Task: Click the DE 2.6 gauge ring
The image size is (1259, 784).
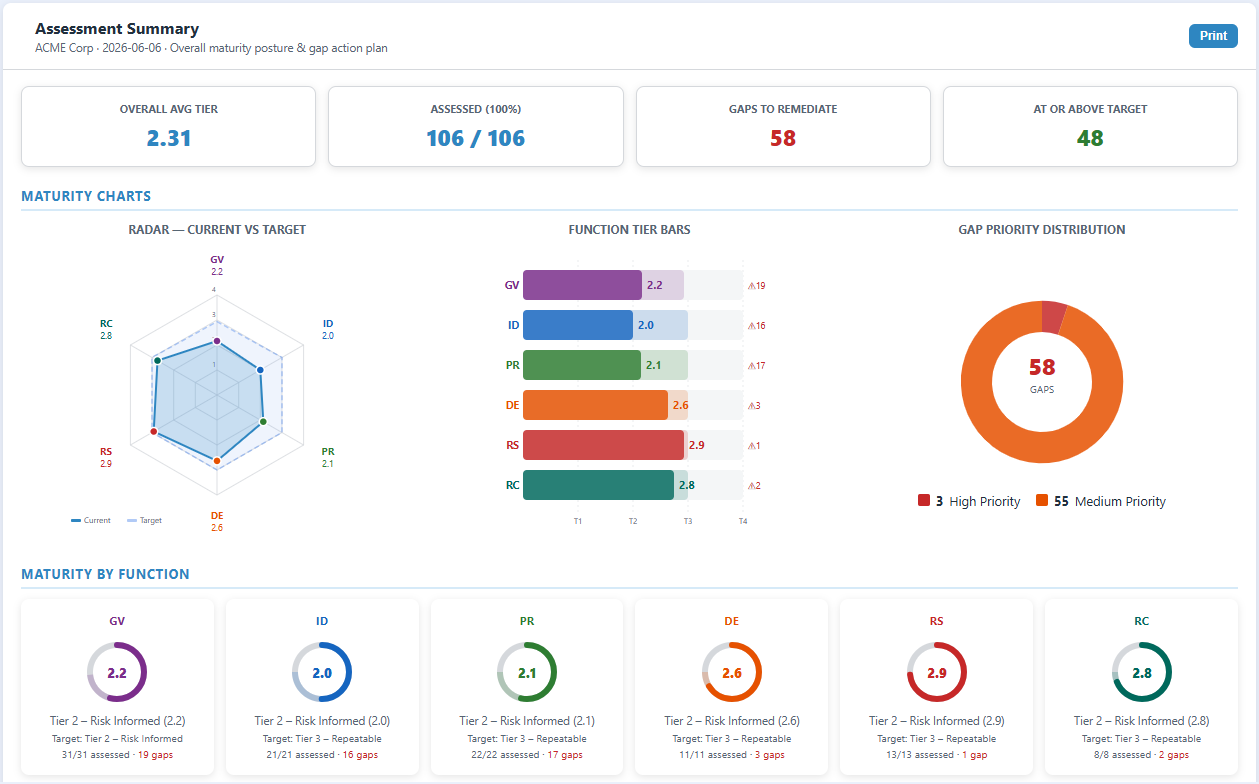Action: pyautogui.click(x=732, y=673)
